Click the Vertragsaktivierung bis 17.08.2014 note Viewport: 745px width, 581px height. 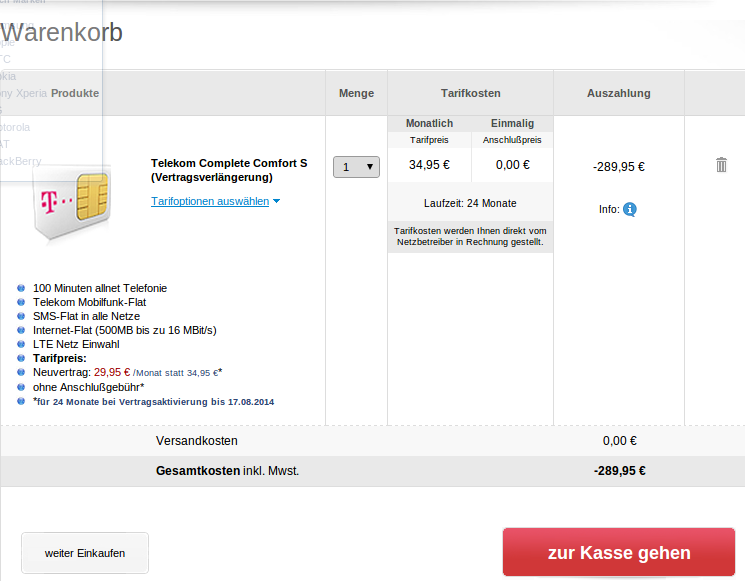[153, 402]
